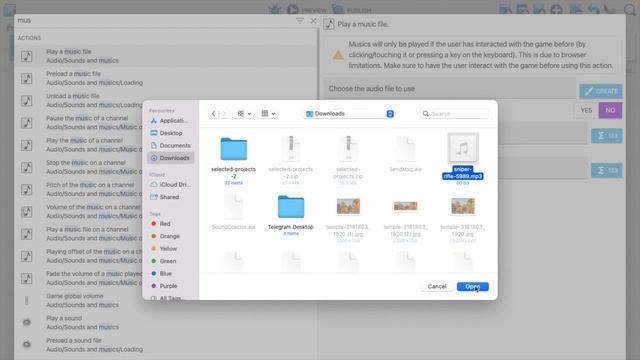The width and height of the screenshot is (640, 360).
Task: Select the Red tag
Action: pos(161,224)
